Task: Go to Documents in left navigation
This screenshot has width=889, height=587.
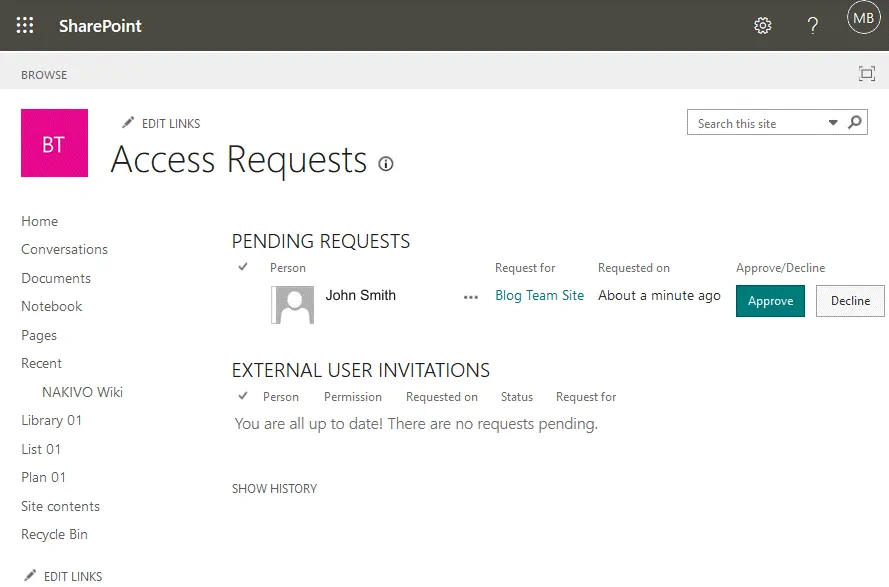Action: click(x=56, y=278)
